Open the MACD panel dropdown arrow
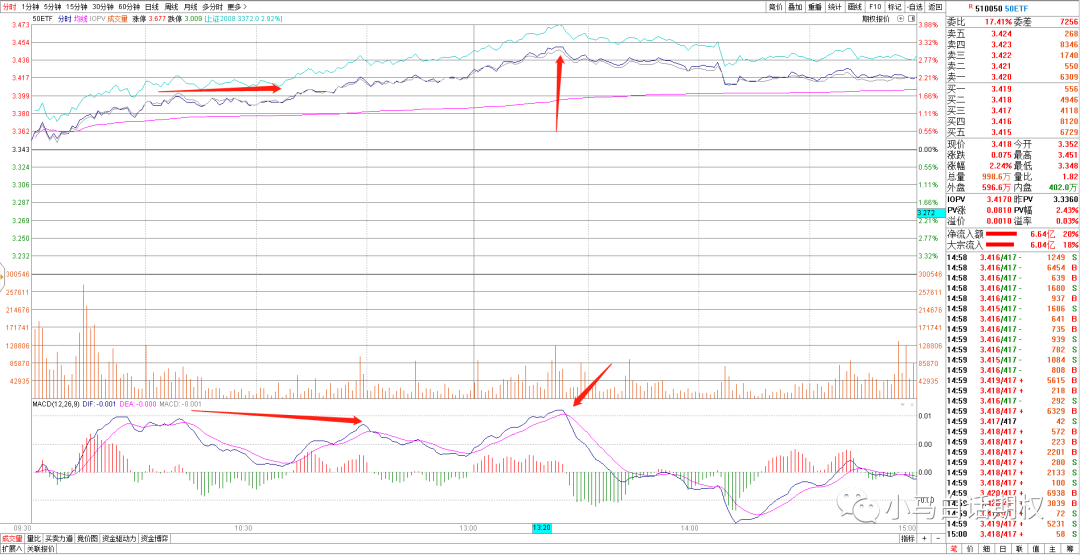This screenshot has width=1080, height=555. (x=902, y=405)
